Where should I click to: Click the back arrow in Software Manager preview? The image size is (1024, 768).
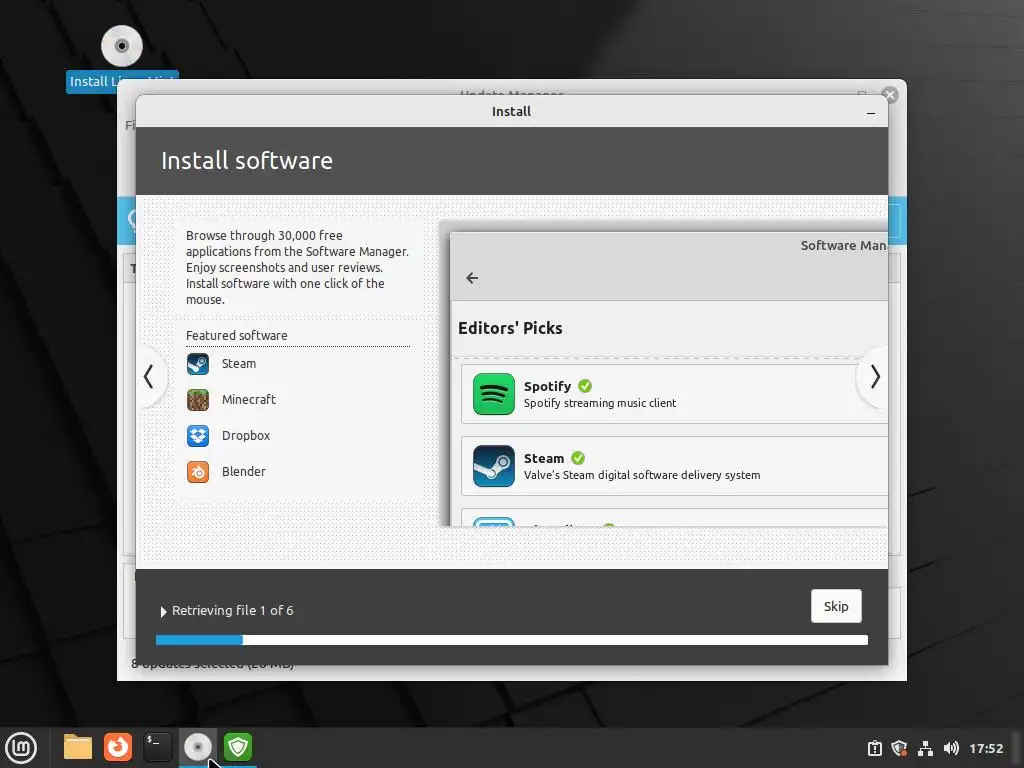pos(472,278)
